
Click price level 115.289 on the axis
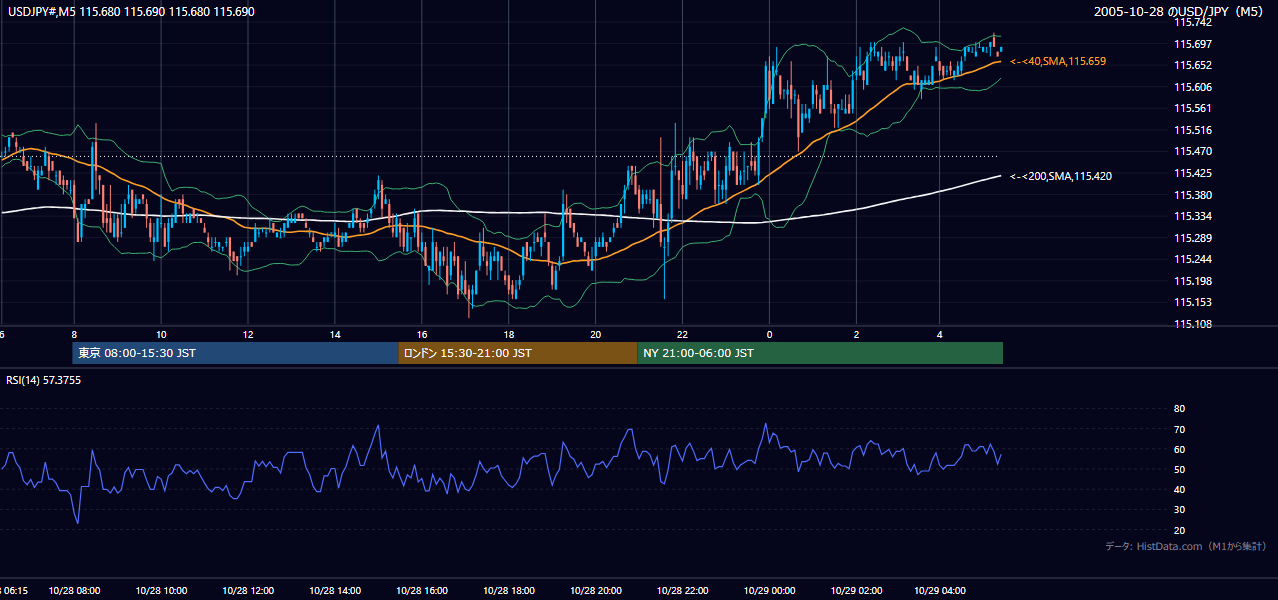(x=1193, y=238)
